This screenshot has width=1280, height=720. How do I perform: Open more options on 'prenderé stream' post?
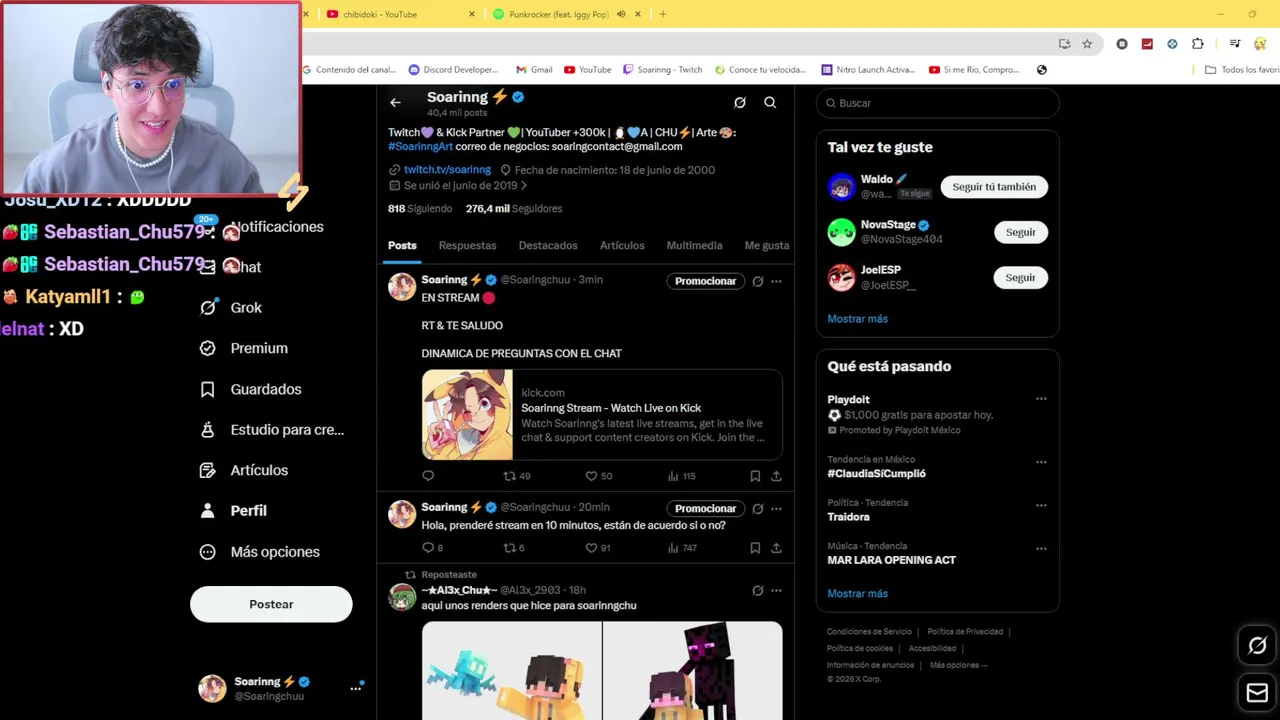pos(776,508)
